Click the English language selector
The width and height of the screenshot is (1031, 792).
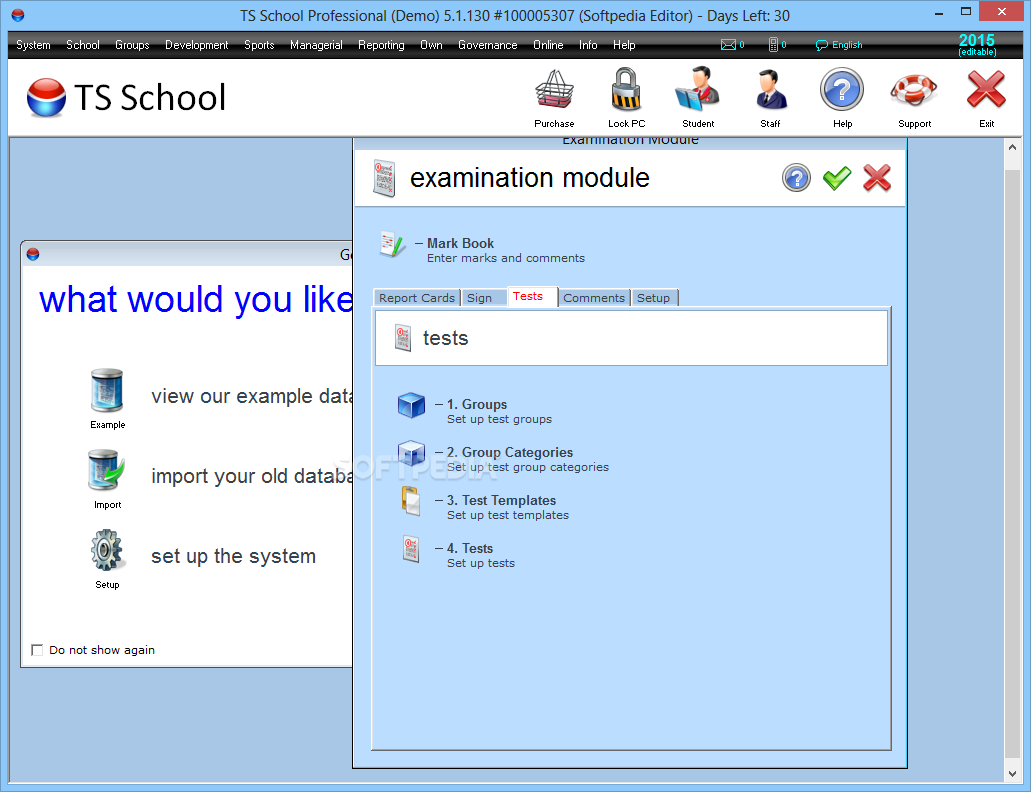click(x=839, y=45)
